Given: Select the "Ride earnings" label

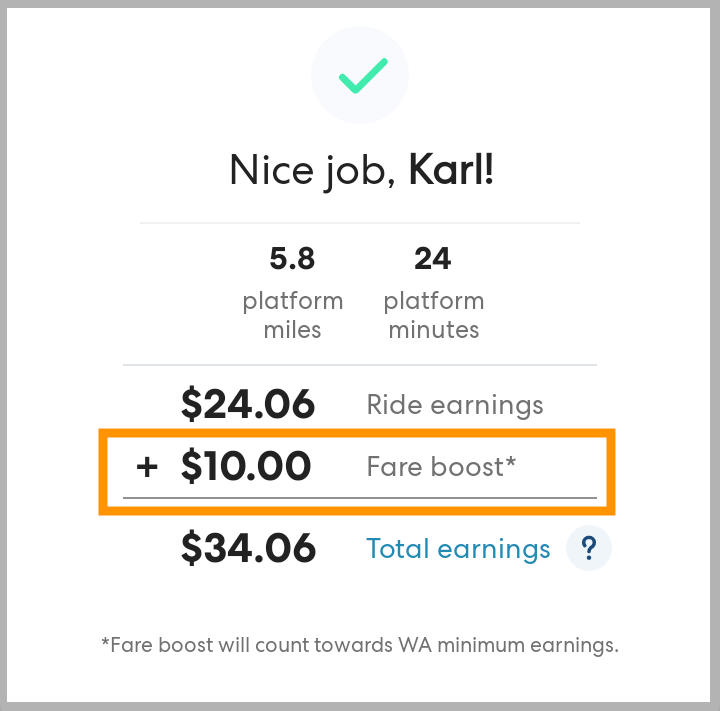Looking at the screenshot, I should tap(455, 405).
